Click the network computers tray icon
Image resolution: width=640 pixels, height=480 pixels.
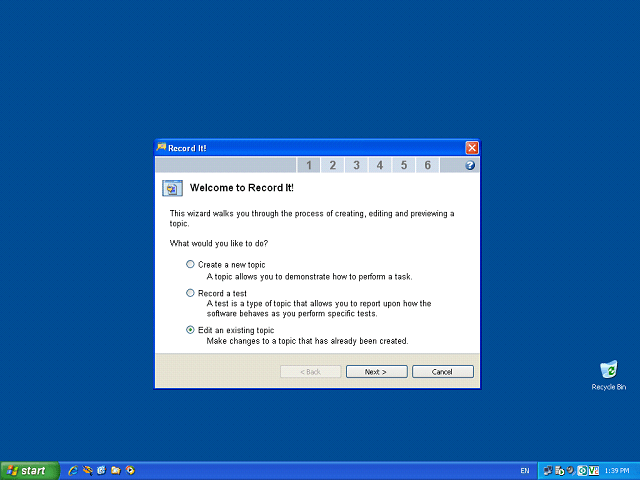[548, 471]
